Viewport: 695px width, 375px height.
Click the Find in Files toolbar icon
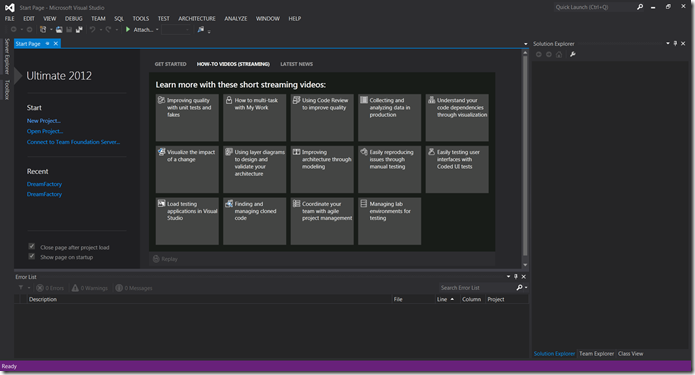(x=201, y=30)
